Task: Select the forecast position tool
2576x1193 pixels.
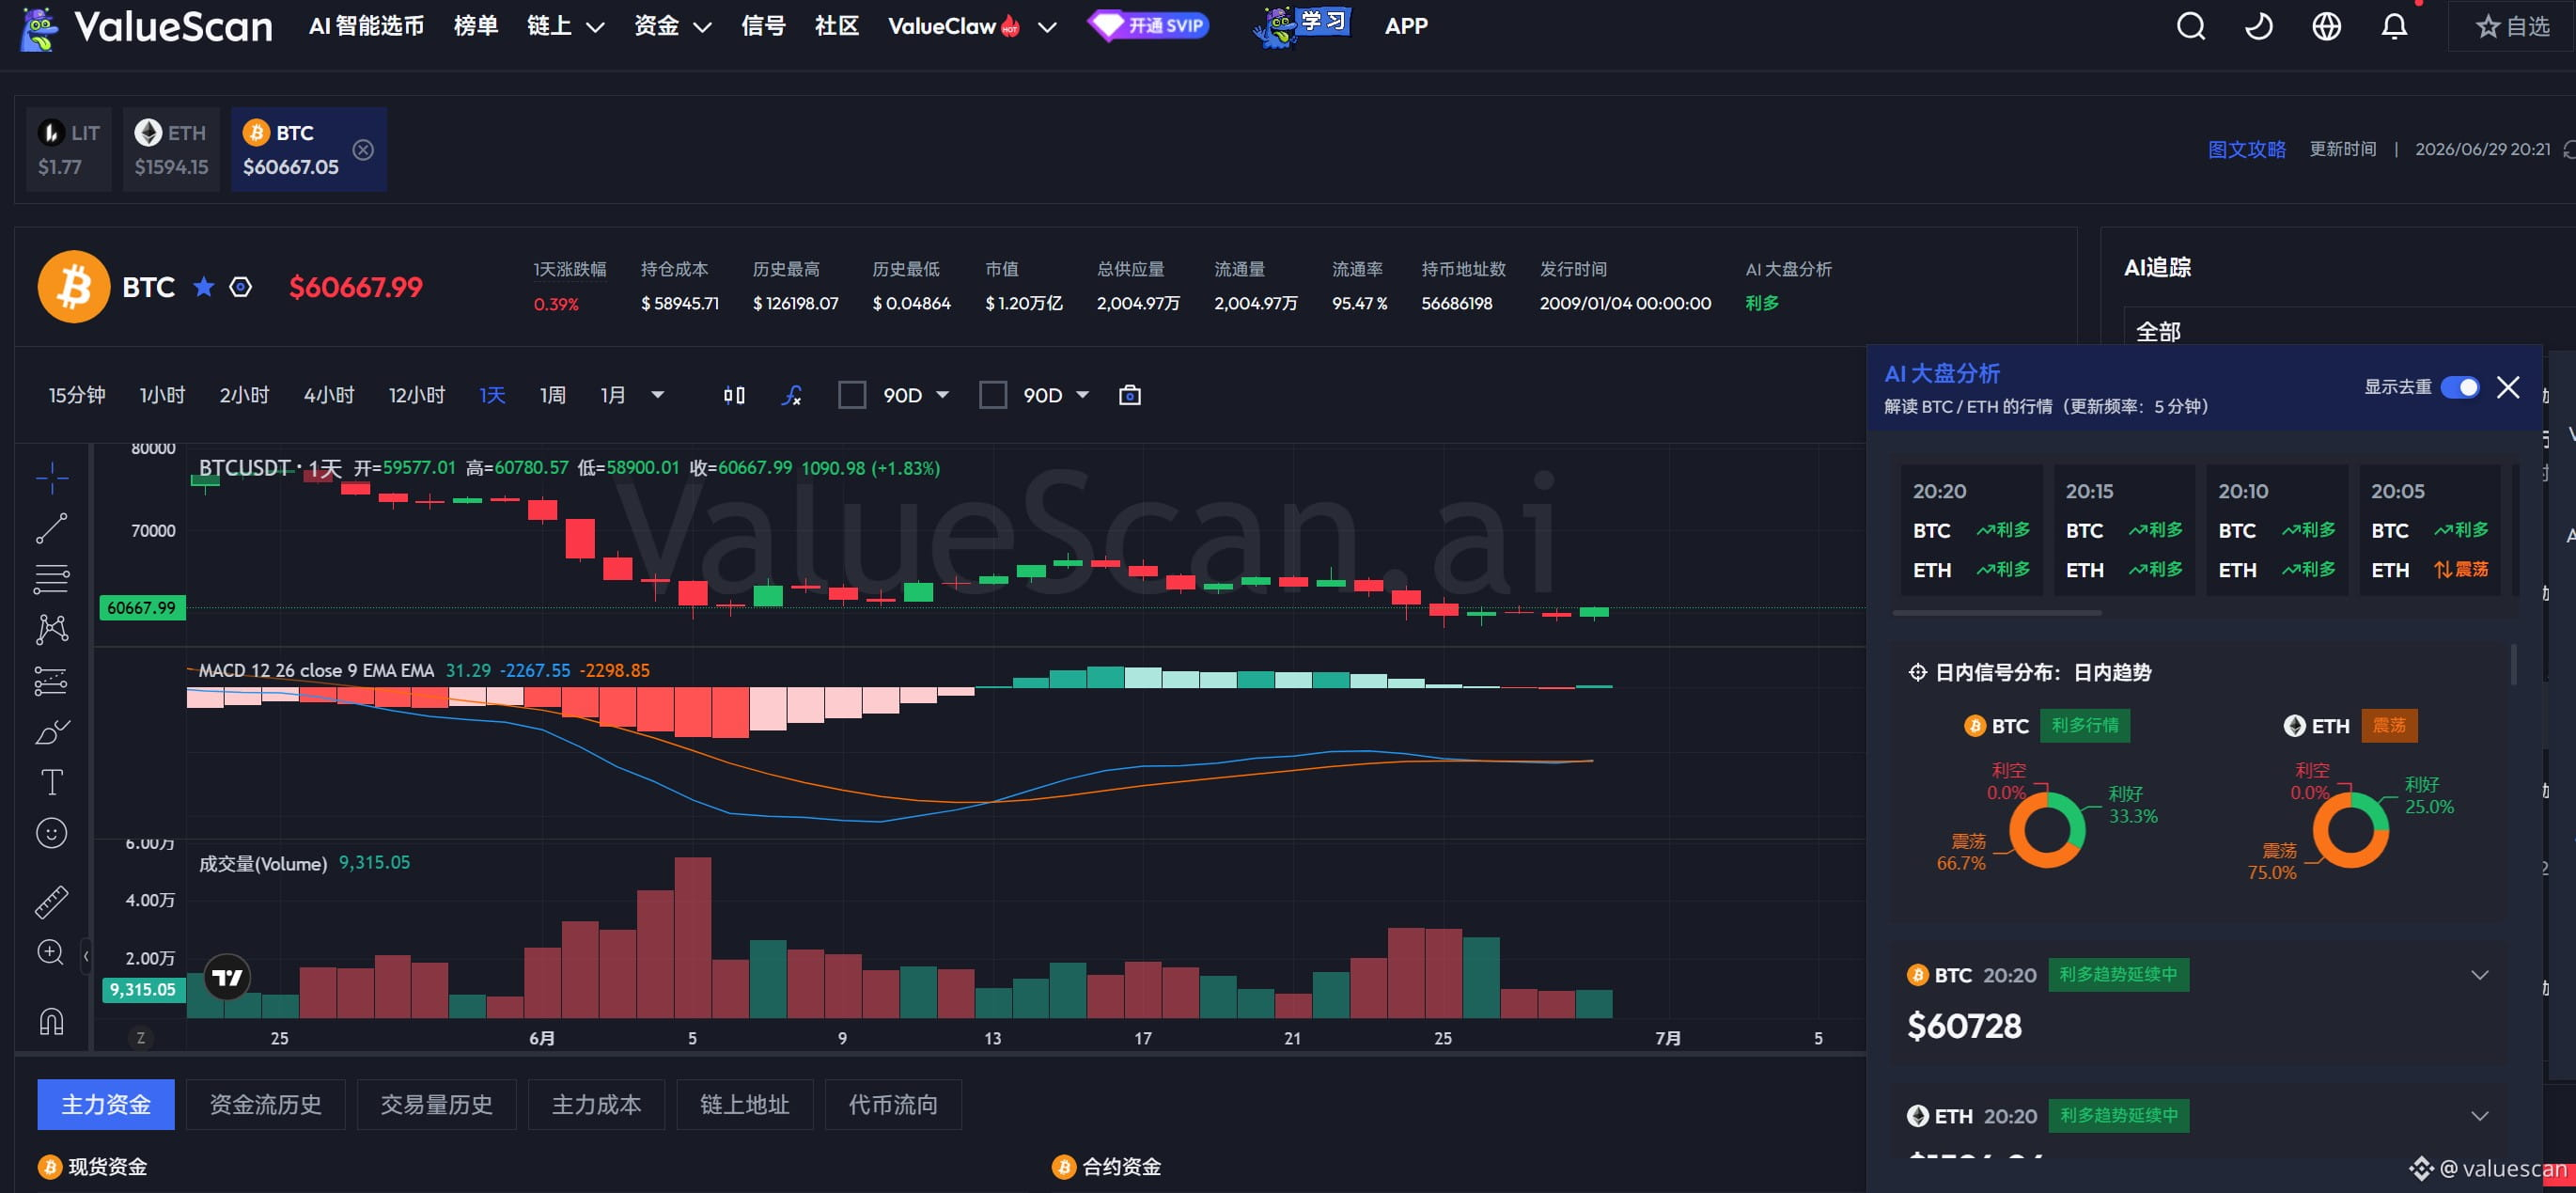Action: [52, 681]
